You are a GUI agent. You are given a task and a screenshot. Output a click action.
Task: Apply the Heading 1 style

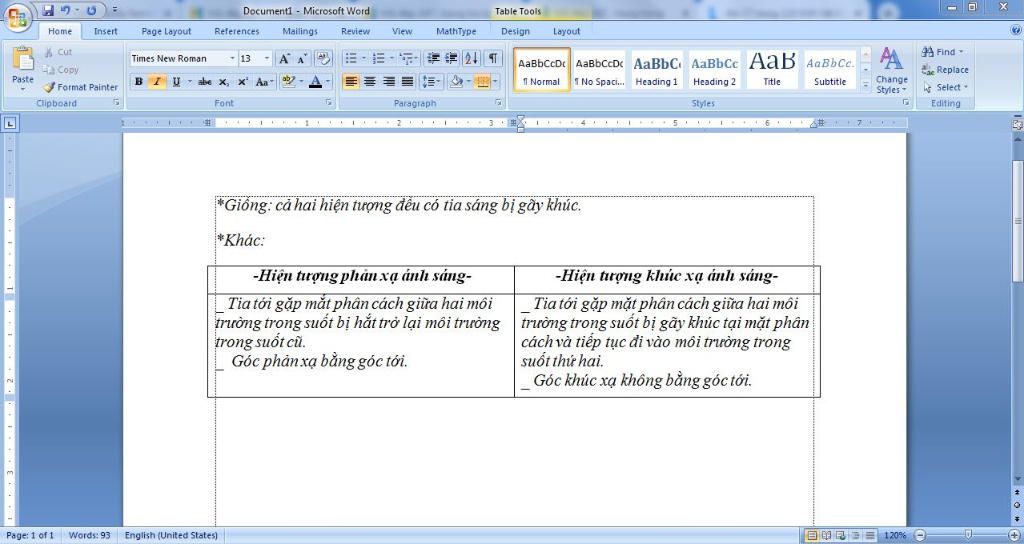(x=656, y=70)
